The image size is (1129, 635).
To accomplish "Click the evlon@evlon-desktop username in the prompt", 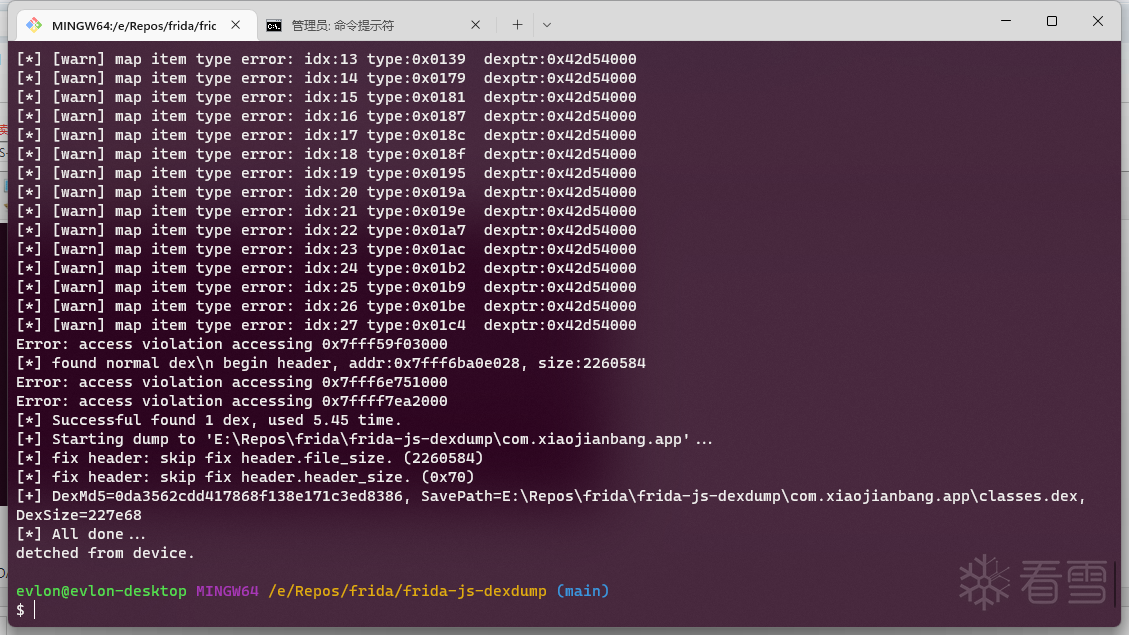I will (101, 591).
